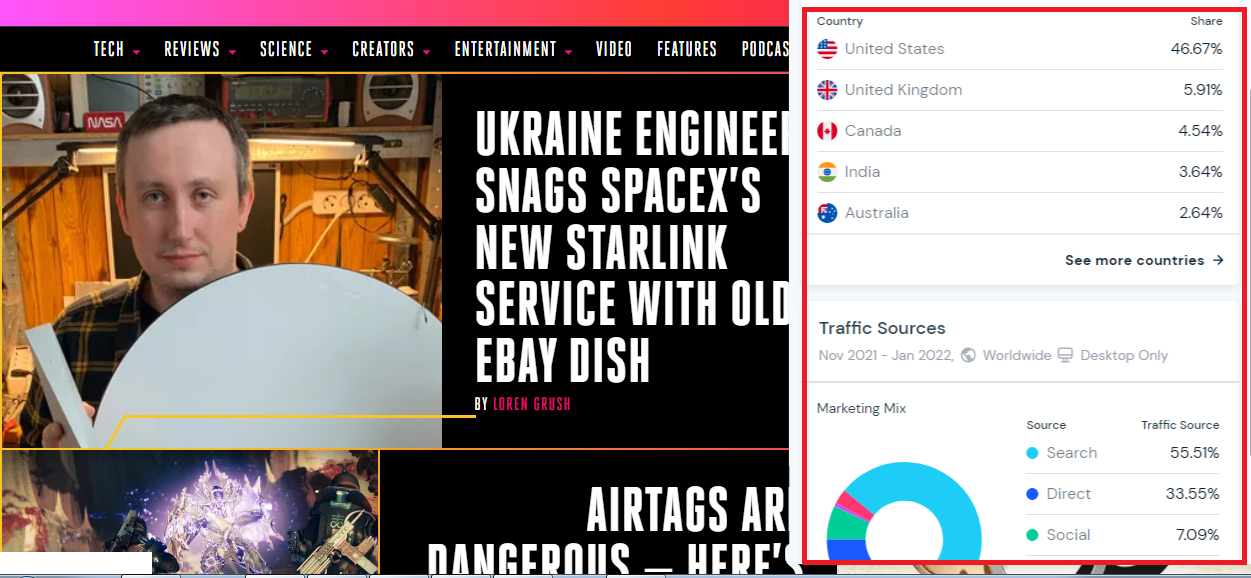
Task: Expand the dropdown arrow next to ENTERTAINMENT
Action: pos(568,52)
